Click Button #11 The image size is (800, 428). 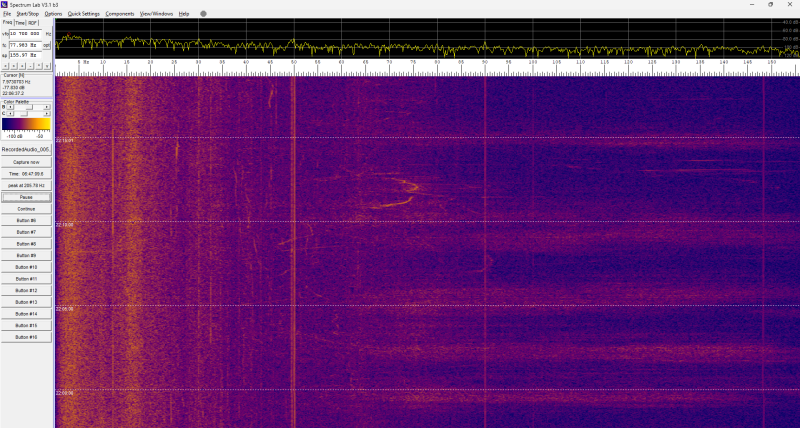pos(26,279)
